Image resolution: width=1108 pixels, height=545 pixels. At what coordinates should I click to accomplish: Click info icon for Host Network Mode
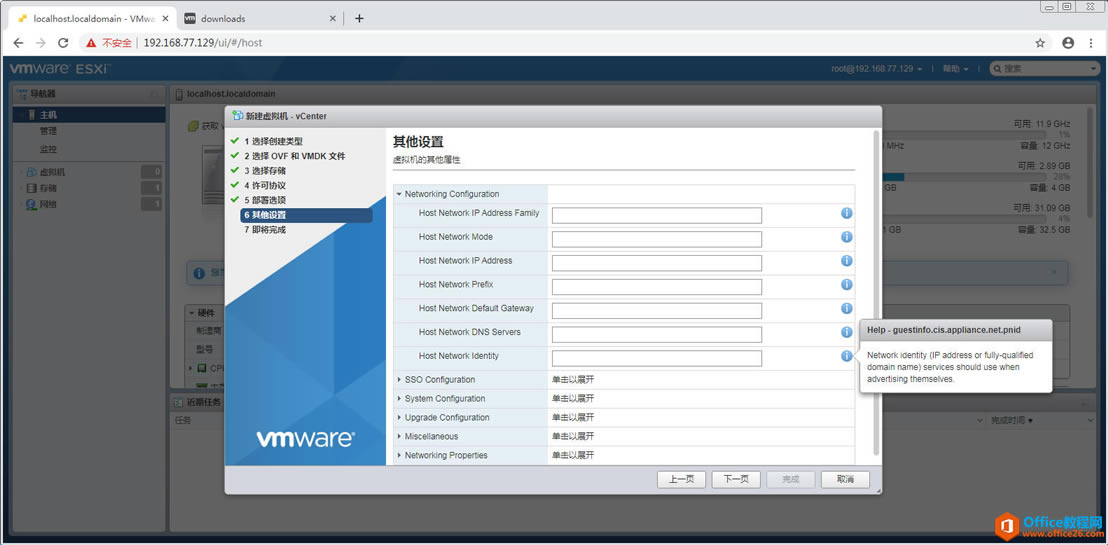846,237
